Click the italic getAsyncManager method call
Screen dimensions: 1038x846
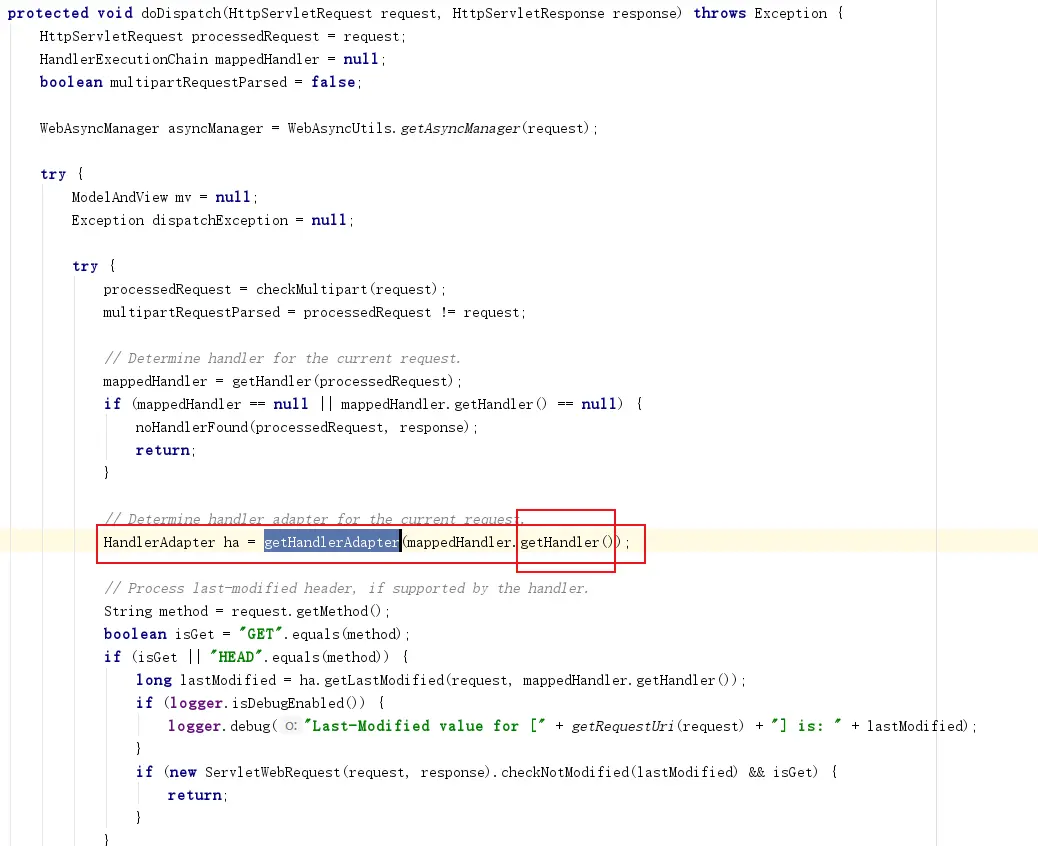(x=460, y=128)
